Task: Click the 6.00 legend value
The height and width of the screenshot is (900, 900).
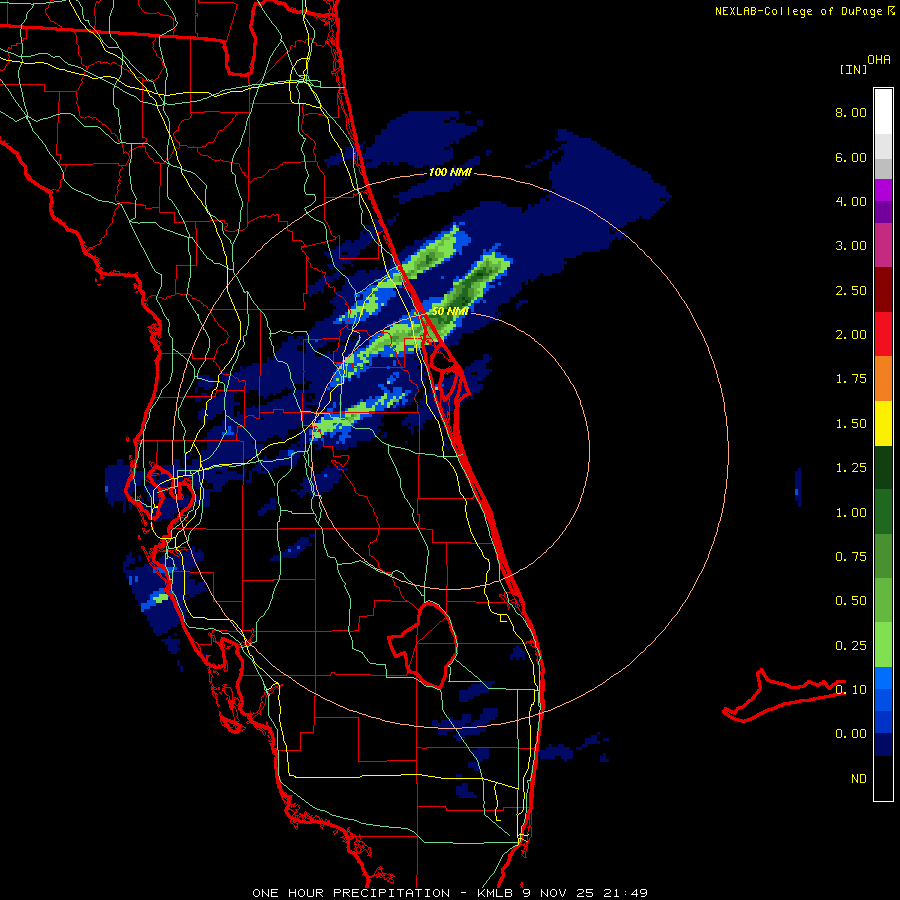Action: (851, 157)
